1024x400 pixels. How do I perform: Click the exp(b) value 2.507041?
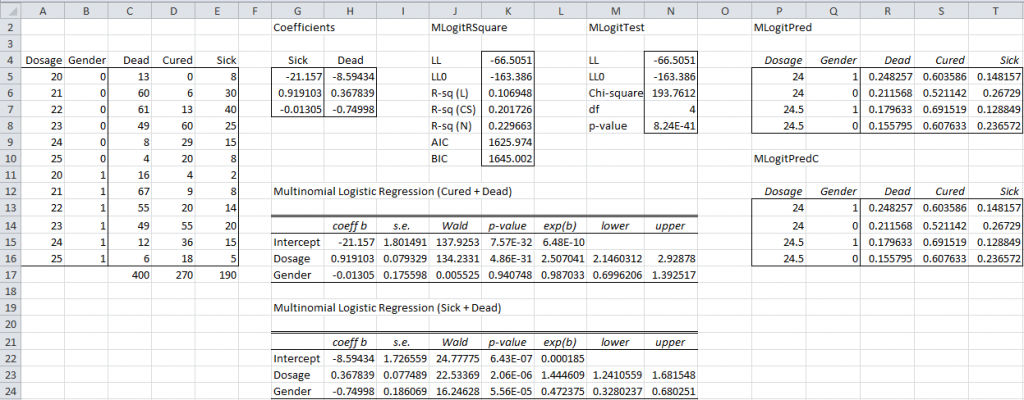click(x=562, y=259)
